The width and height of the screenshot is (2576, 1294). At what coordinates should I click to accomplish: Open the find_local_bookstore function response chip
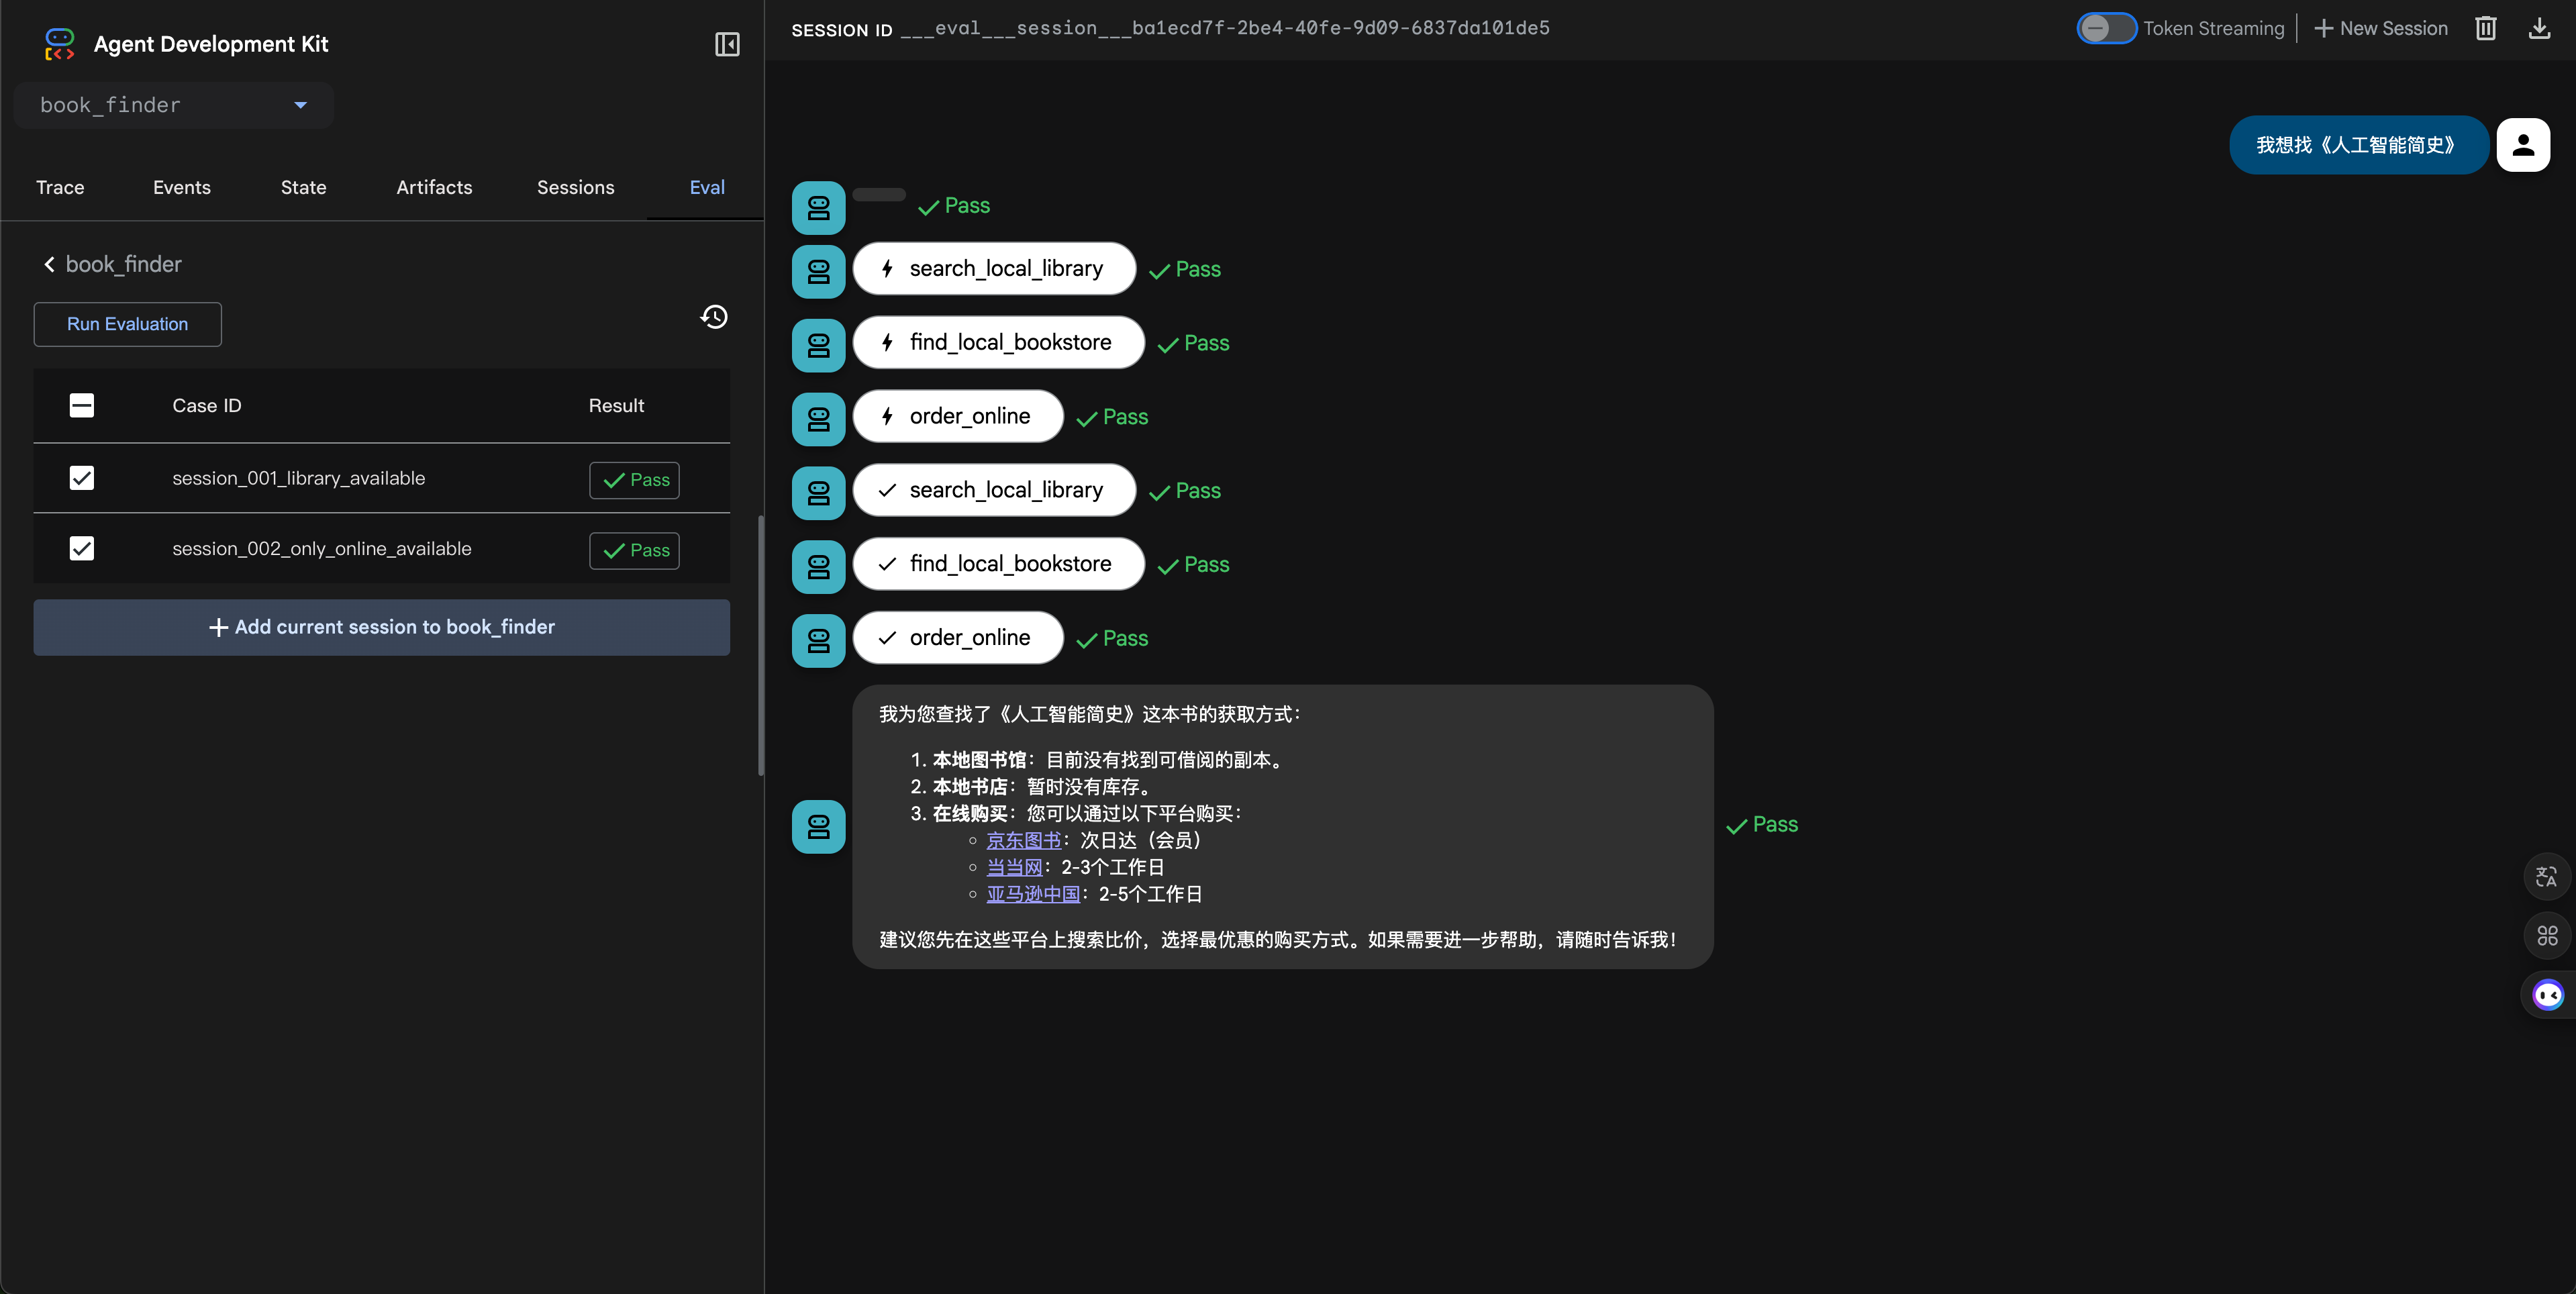(998, 564)
